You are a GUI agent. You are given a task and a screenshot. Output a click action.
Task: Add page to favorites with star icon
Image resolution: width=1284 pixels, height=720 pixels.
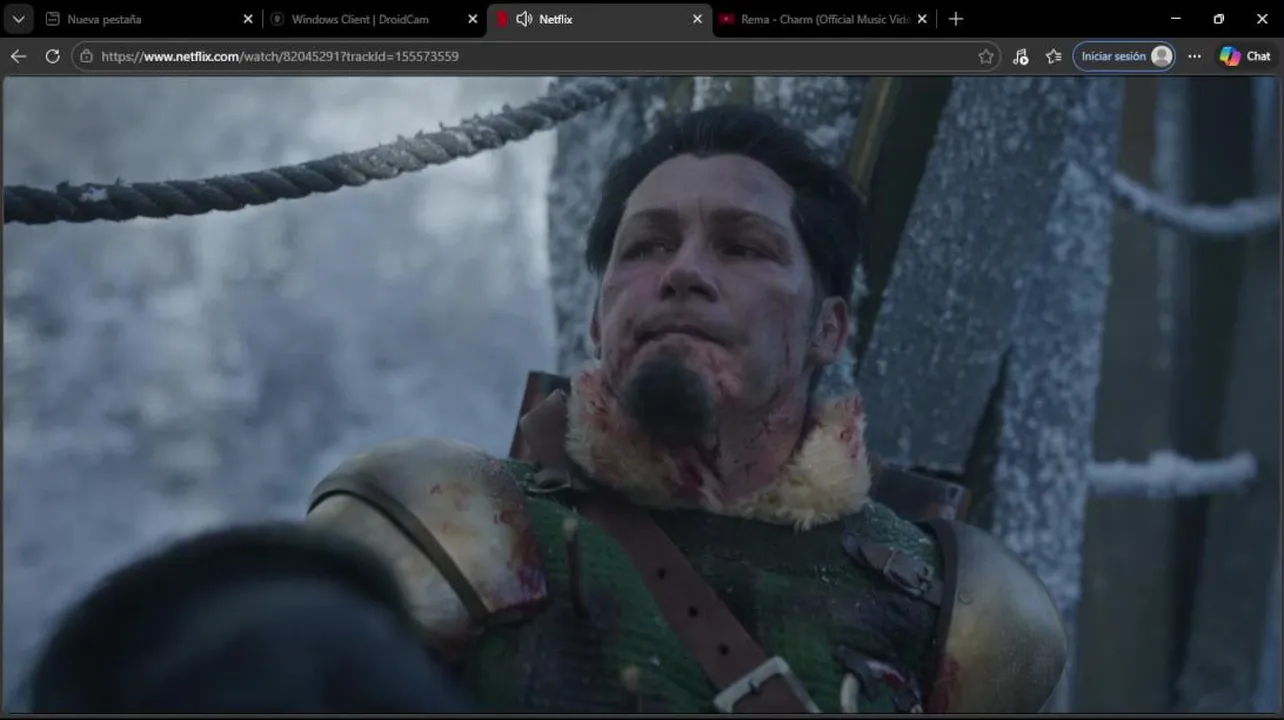pyautogui.click(x=986, y=56)
